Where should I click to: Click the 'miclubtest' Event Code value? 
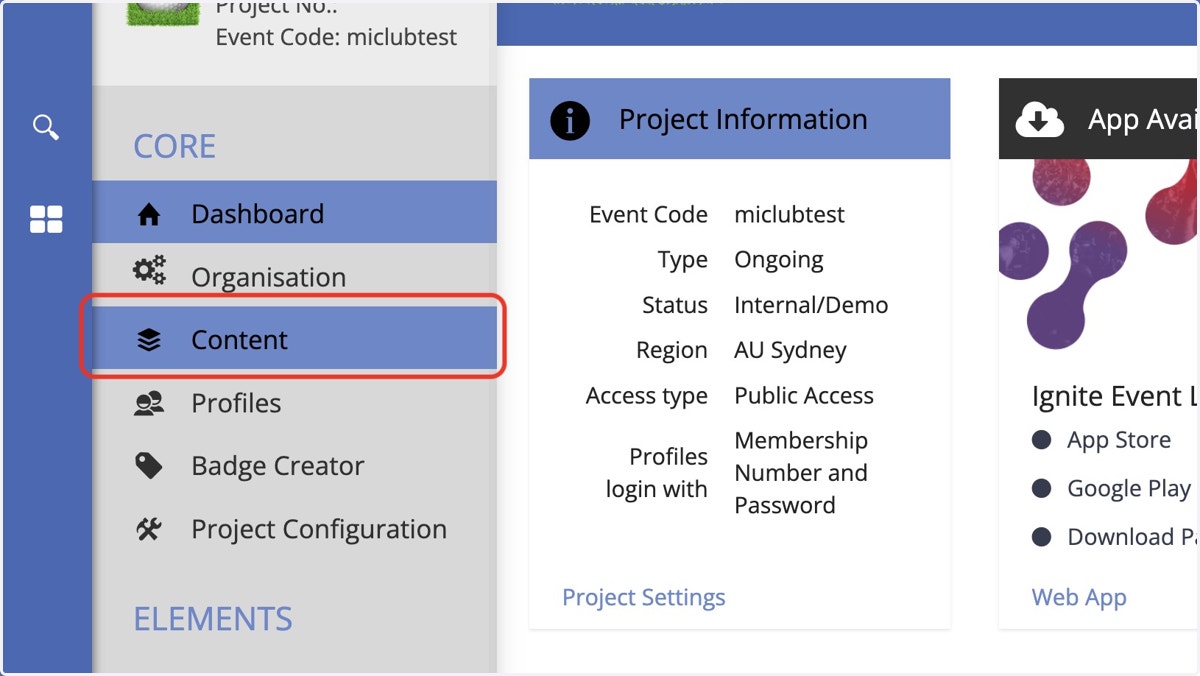789,215
